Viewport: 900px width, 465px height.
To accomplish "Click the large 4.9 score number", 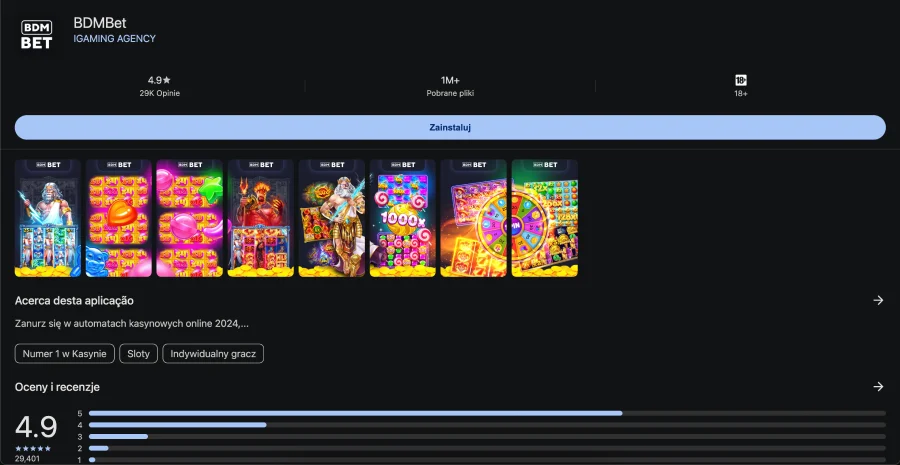I will click(36, 427).
